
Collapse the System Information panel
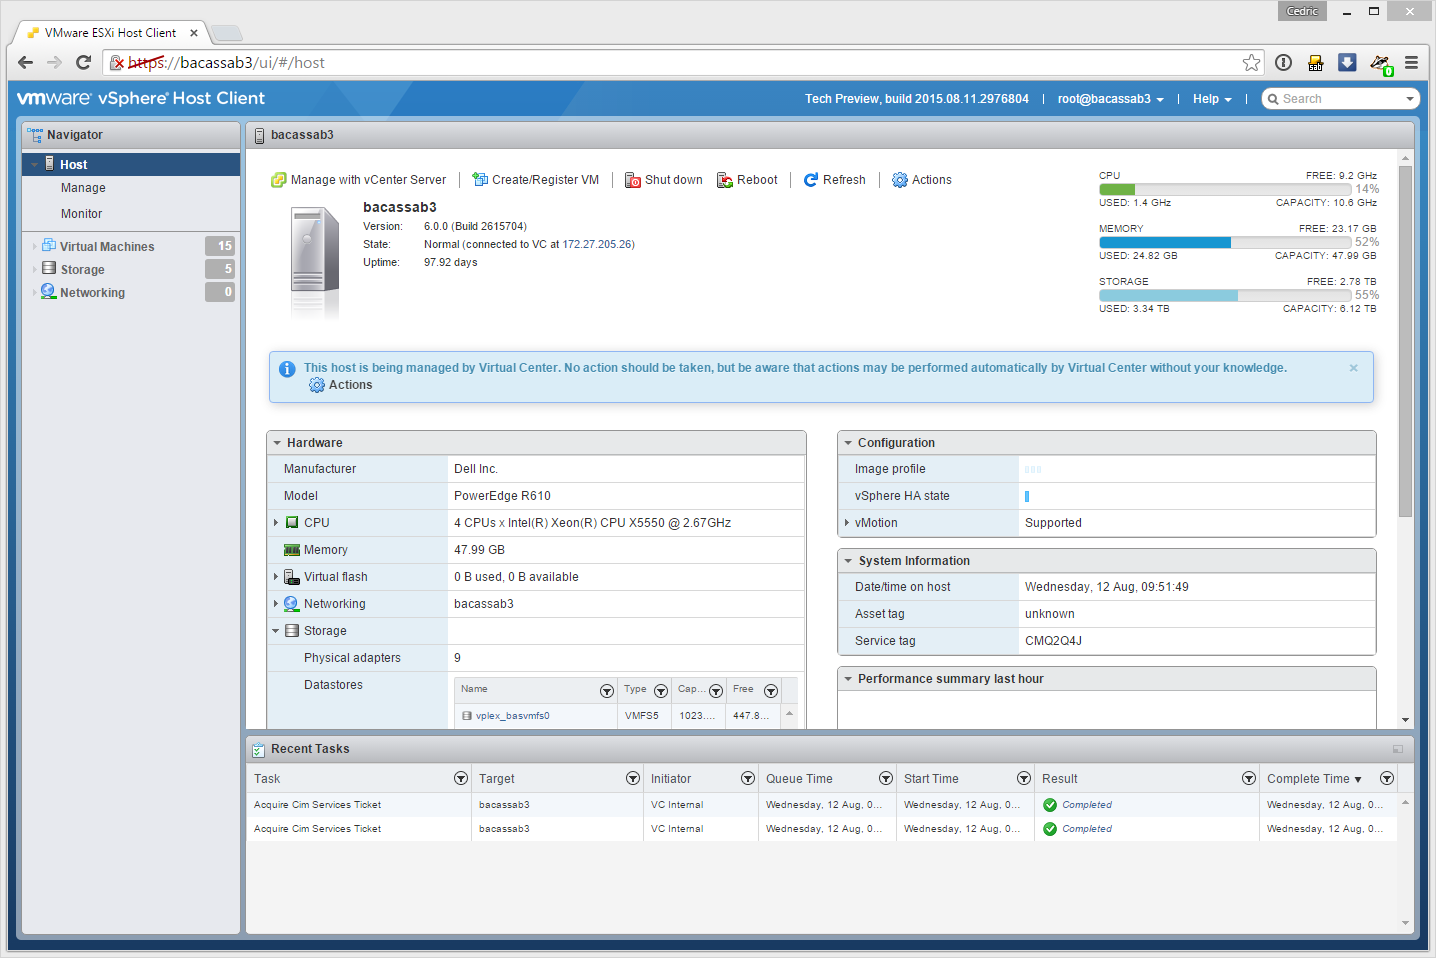pos(848,561)
